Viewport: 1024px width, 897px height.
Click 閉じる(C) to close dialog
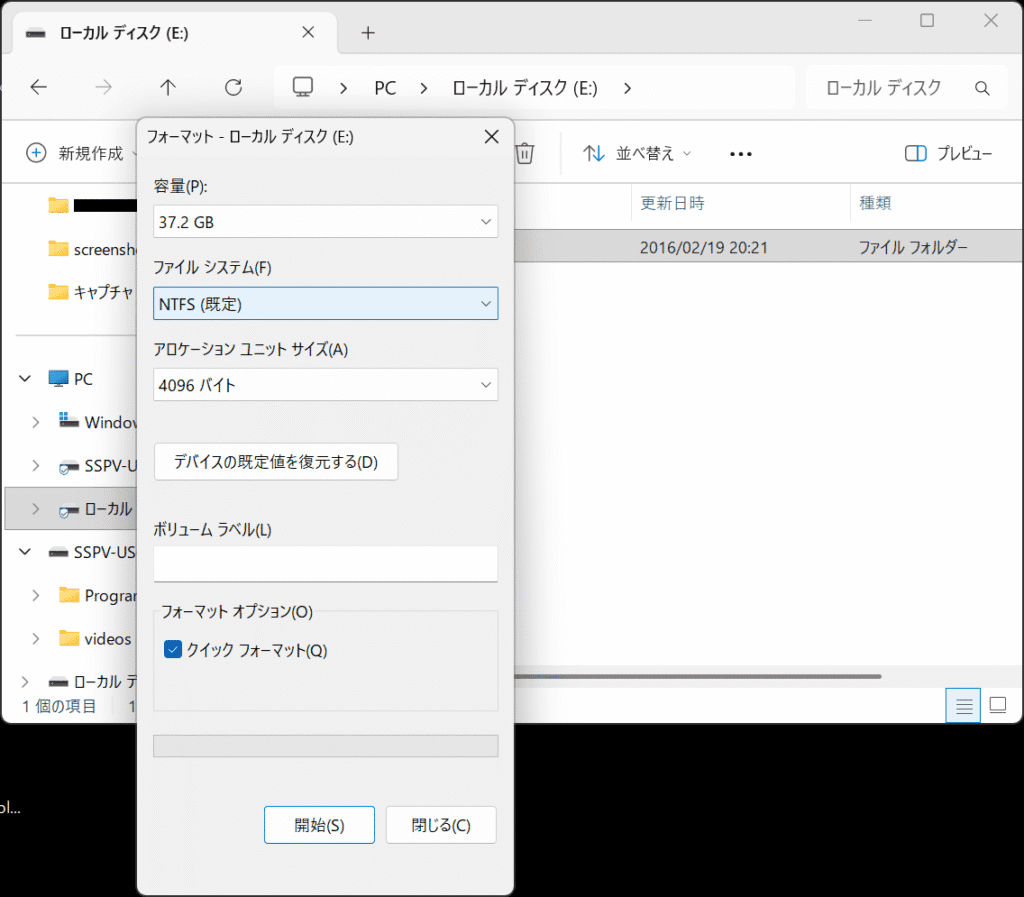point(441,825)
